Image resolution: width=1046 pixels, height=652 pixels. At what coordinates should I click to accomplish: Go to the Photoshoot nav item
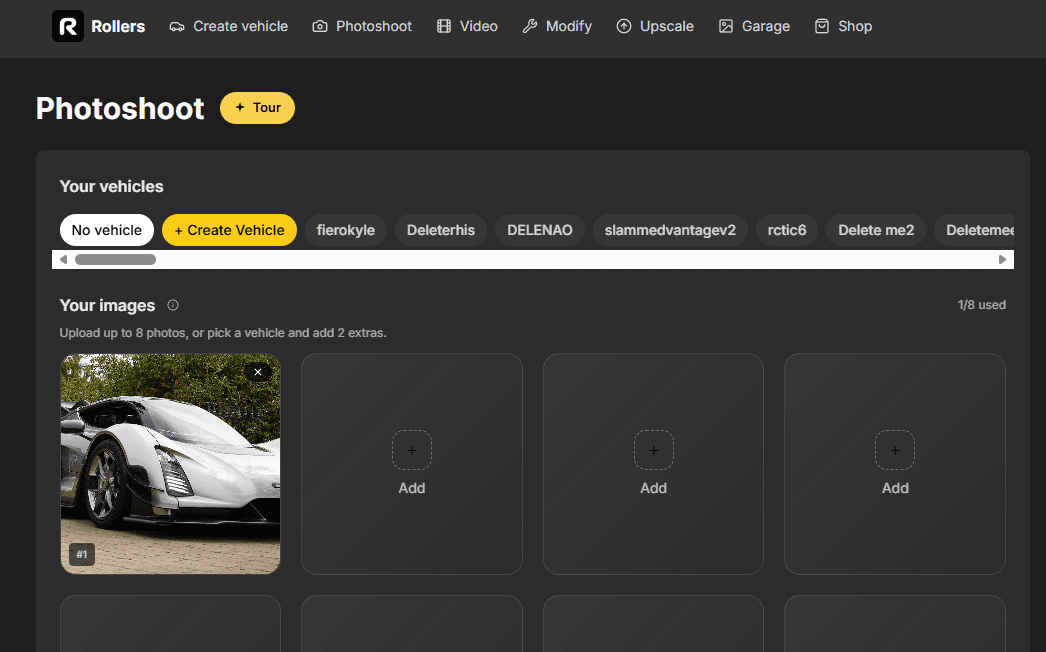click(x=362, y=26)
